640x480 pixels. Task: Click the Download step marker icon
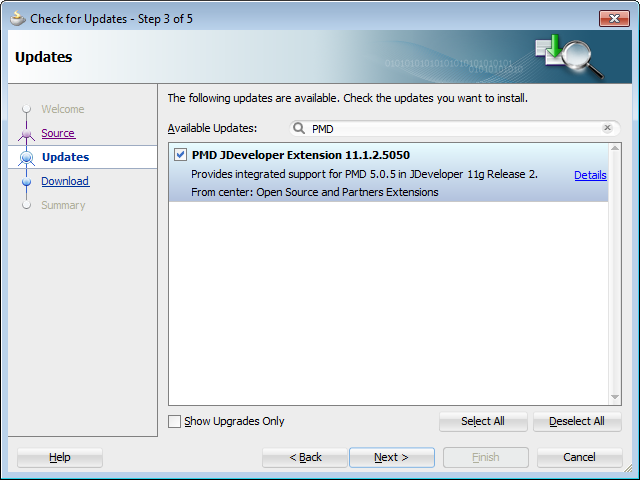(27, 182)
